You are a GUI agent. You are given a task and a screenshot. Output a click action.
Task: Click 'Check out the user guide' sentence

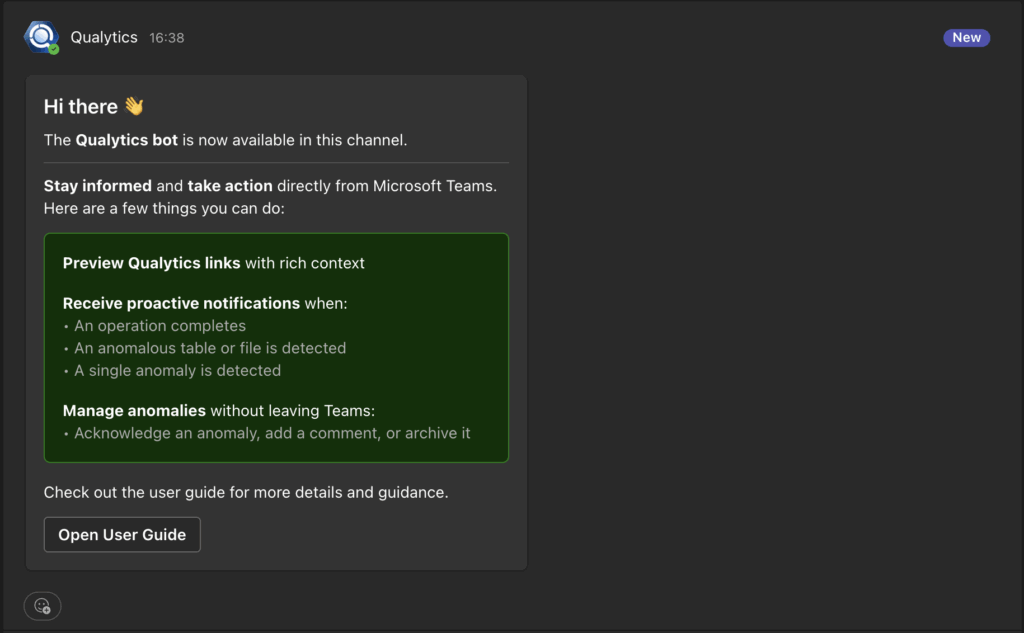246,492
